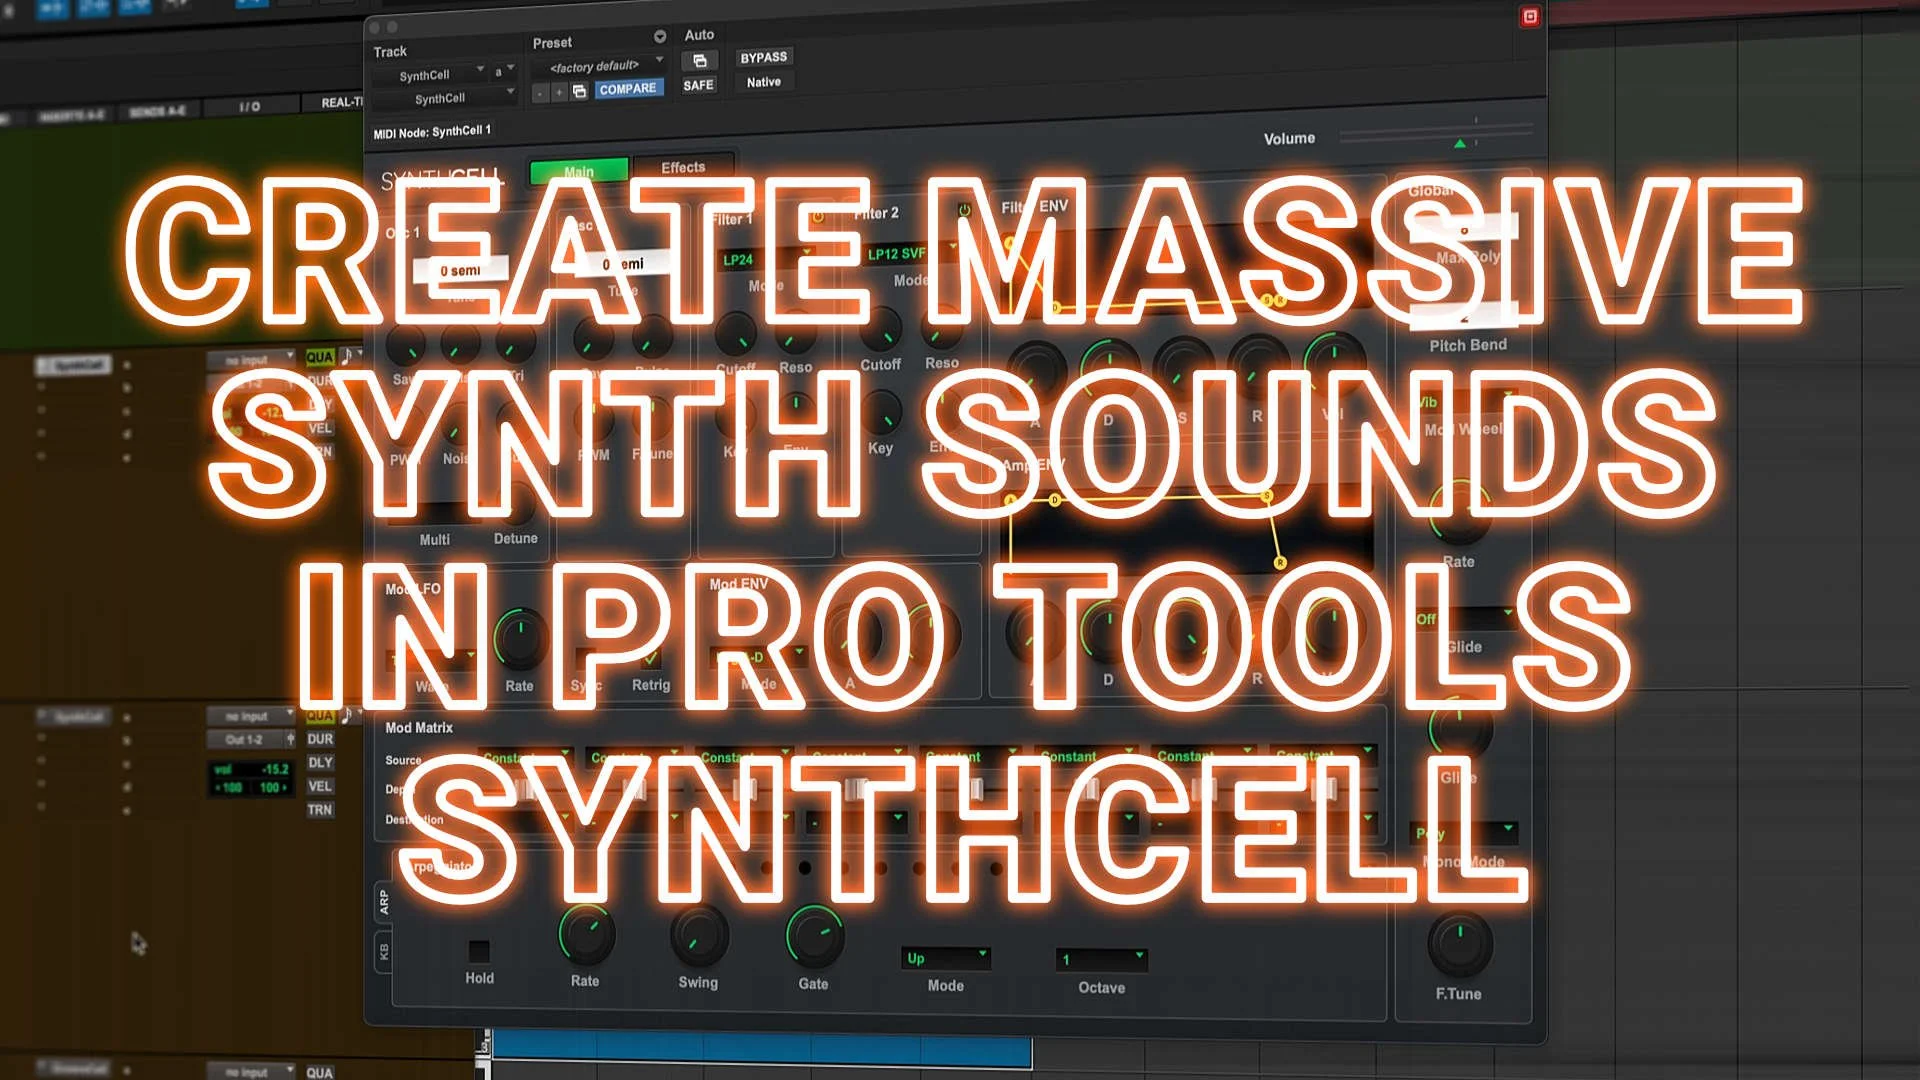Viewport: 1920px width, 1080px height.
Task: Adjust the arpeggiator Gate knob
Action: click(814, 938)
